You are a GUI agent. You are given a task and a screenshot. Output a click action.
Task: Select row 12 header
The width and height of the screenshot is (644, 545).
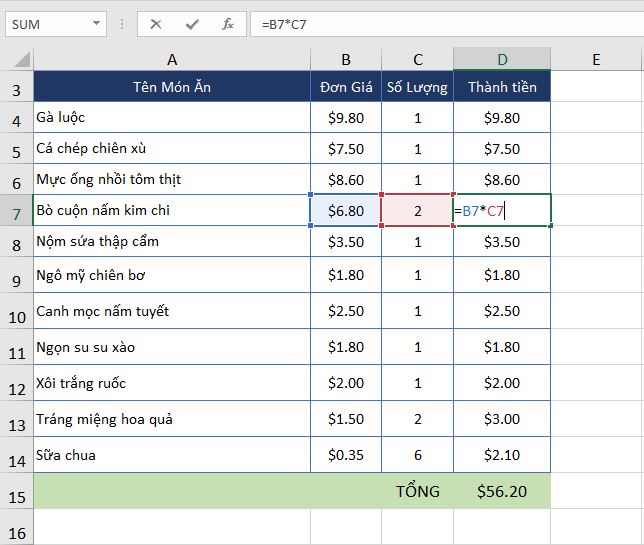point(16,383)
